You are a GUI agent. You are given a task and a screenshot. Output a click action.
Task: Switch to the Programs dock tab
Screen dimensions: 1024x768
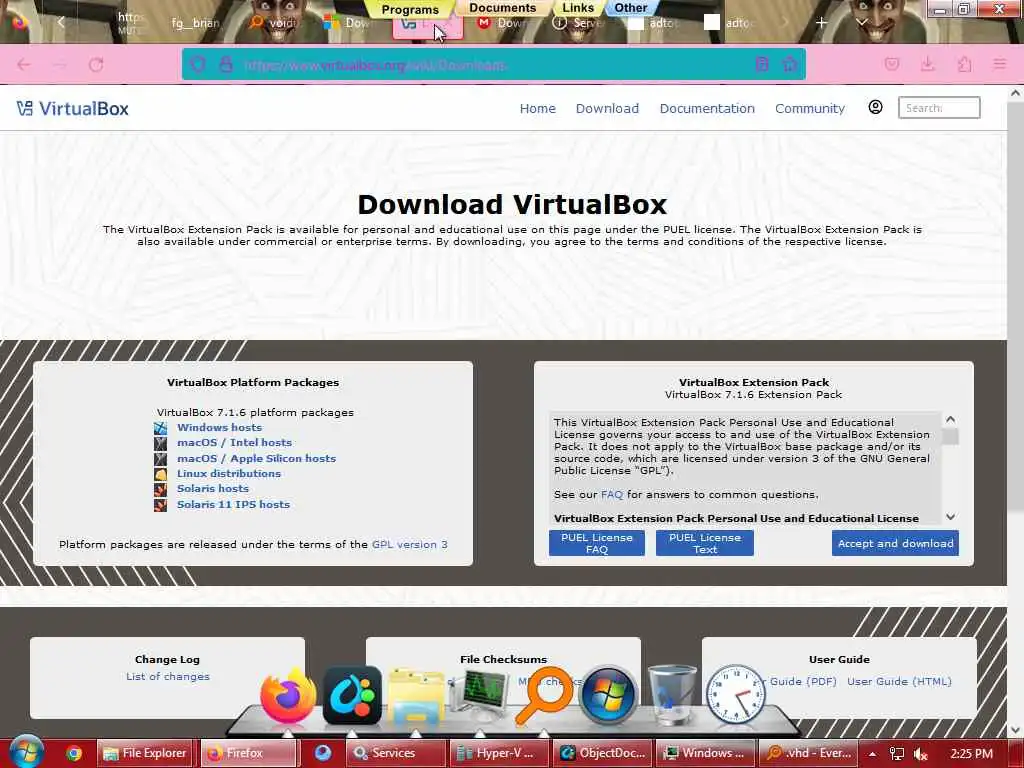point(409,9)
